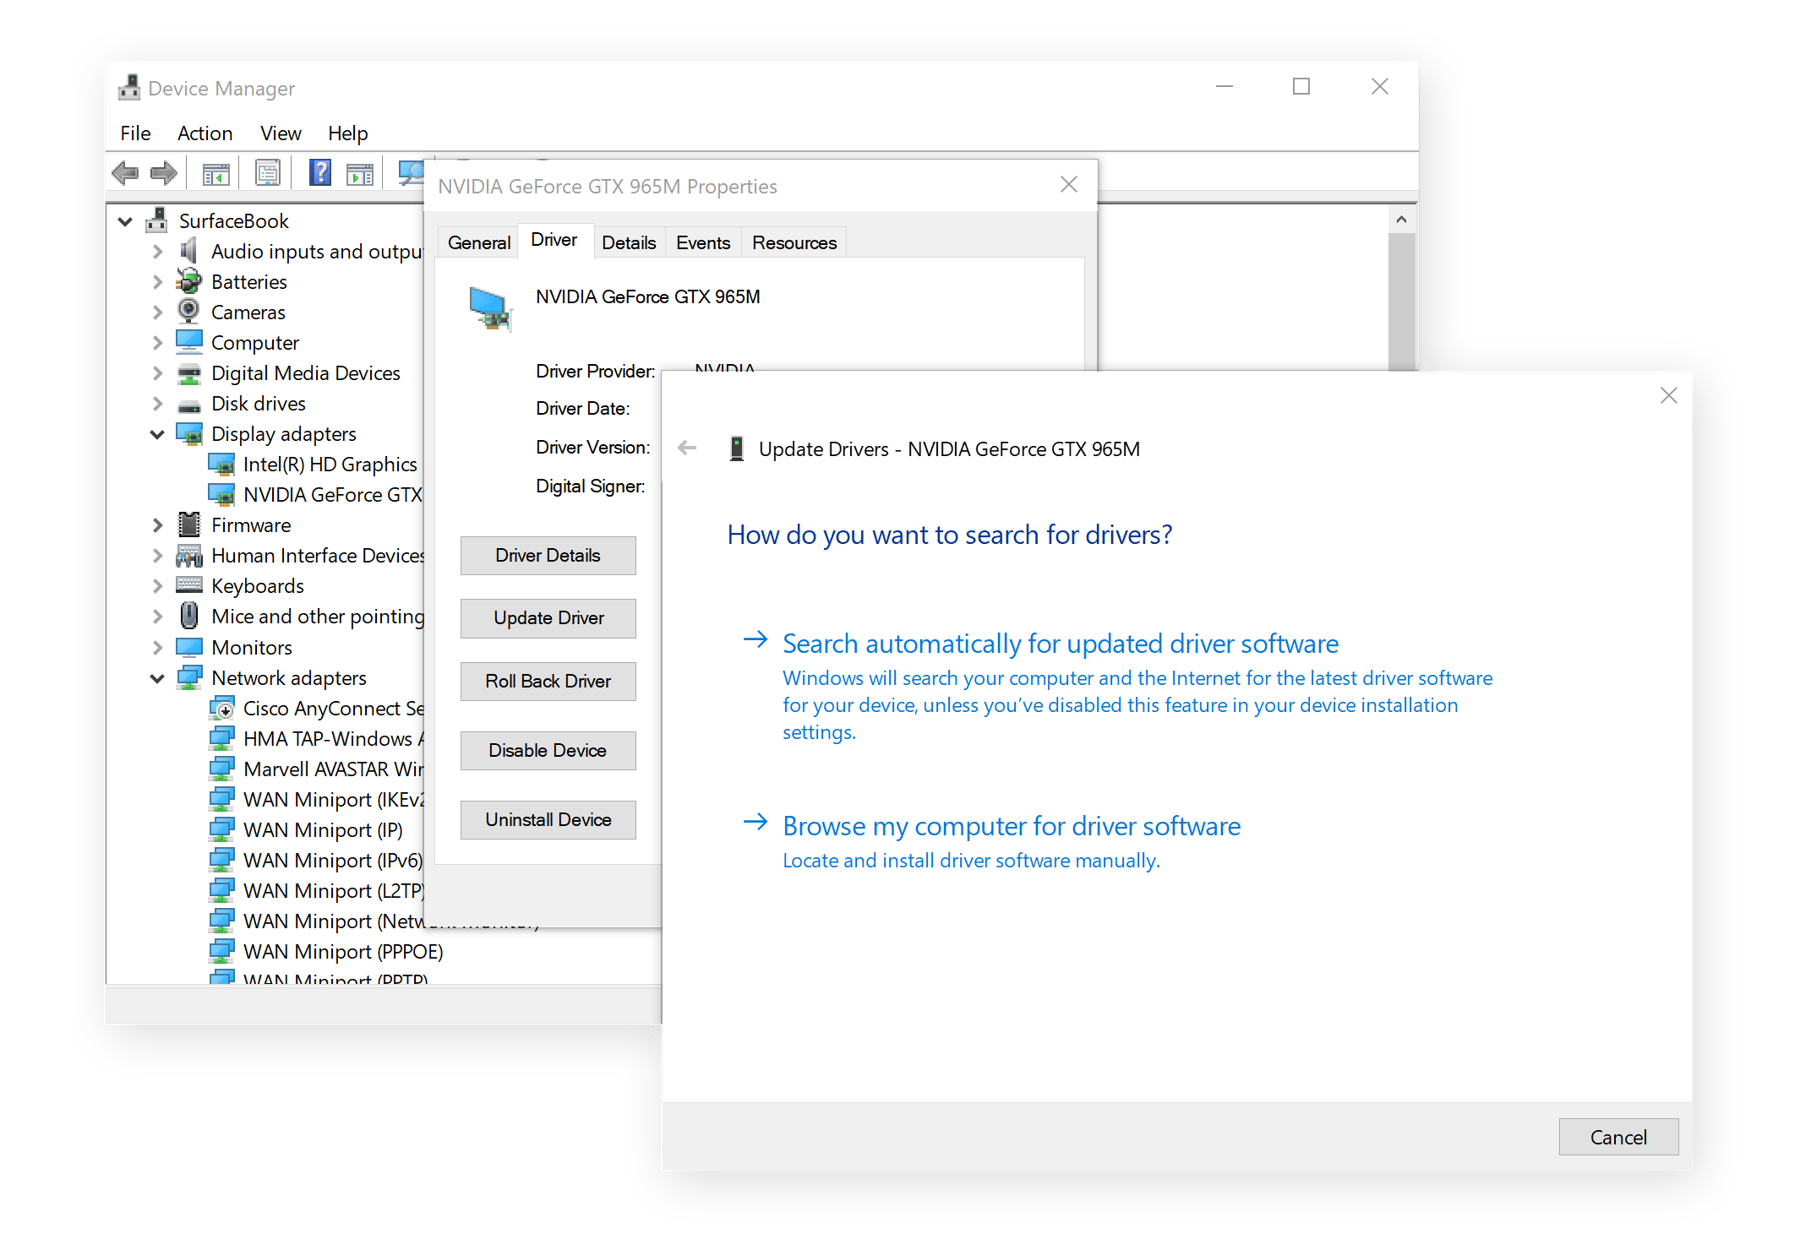Click the Show/Hide Action Pane toolbar icon
Screen dimensions: 1800x1250
click(x=360, y=174)
